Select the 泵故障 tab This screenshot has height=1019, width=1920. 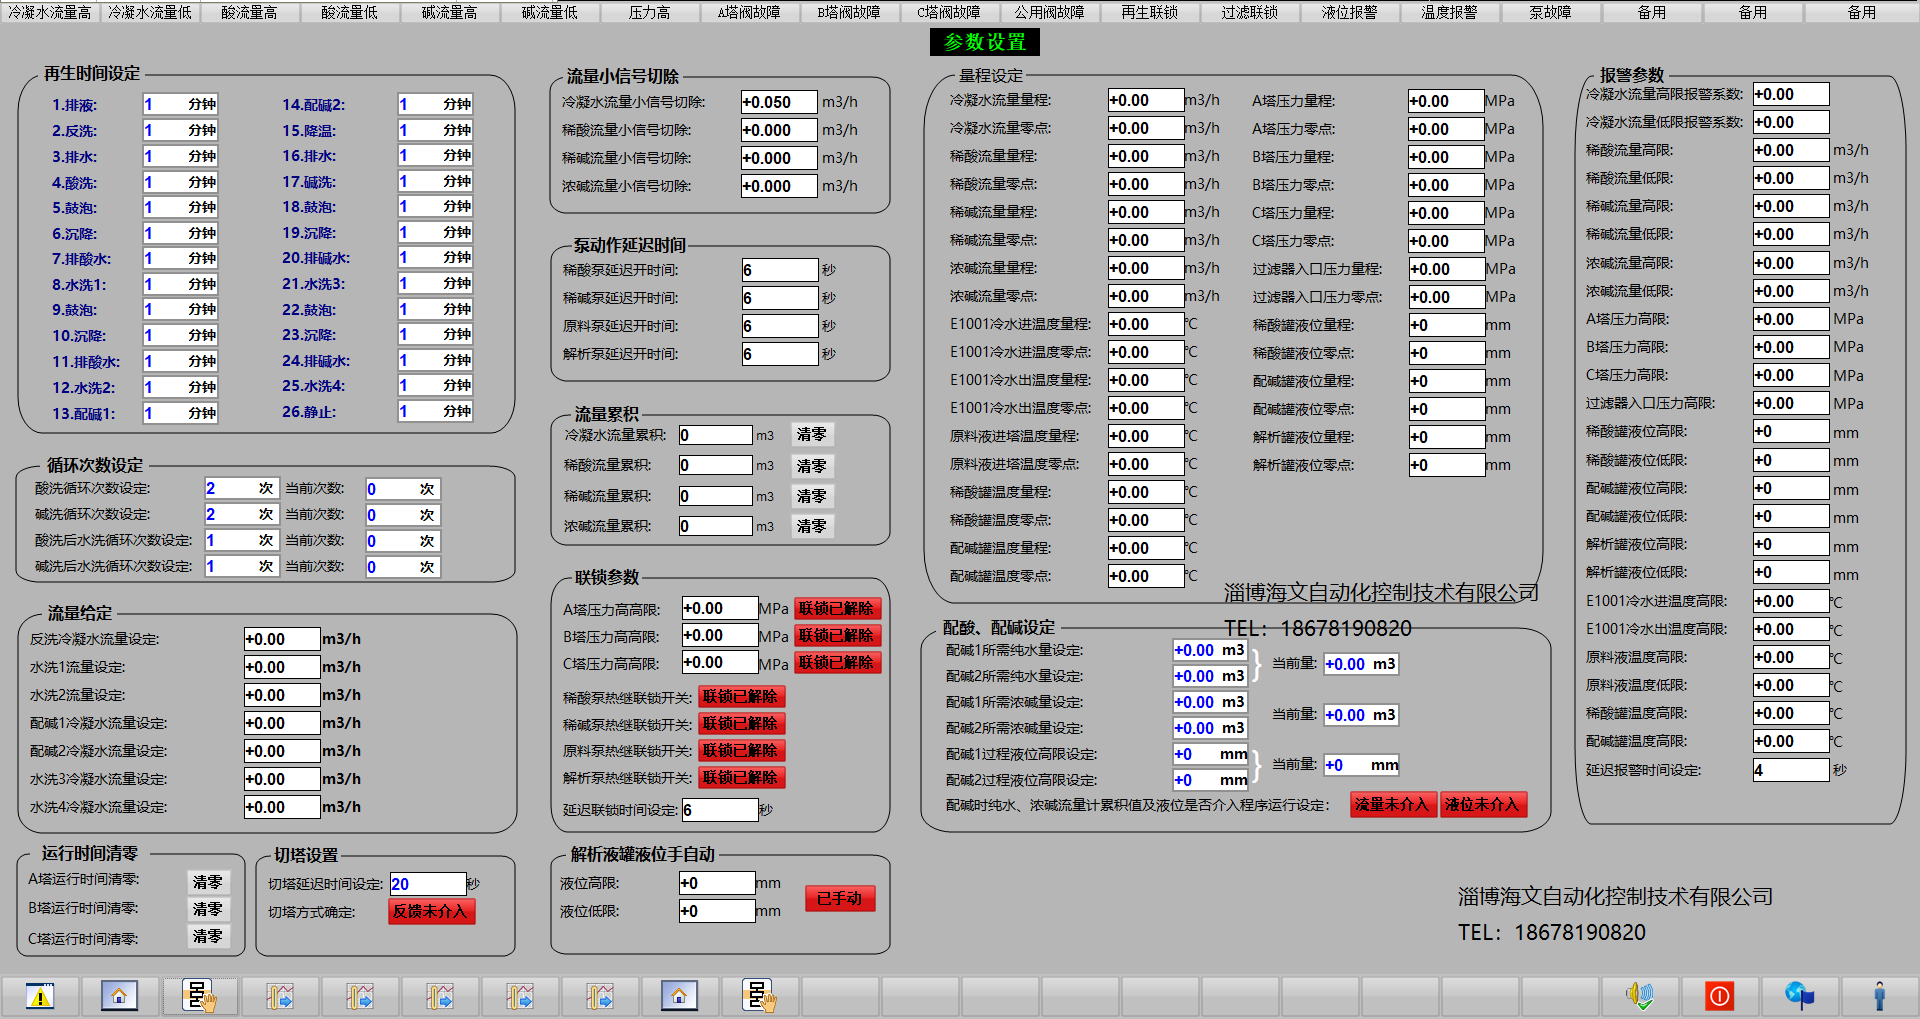pos(1550,12)
